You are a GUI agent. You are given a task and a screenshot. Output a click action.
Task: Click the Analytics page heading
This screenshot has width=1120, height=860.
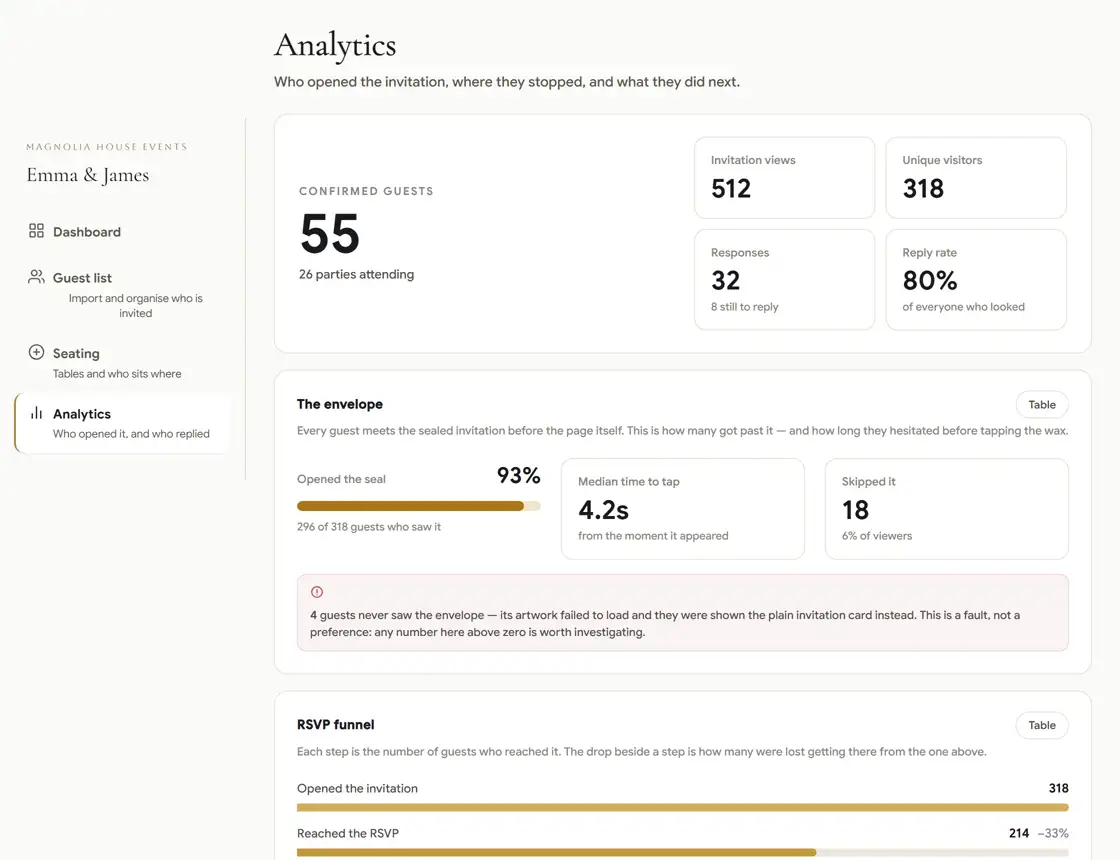pyautogui.click(x=335, y=45)
